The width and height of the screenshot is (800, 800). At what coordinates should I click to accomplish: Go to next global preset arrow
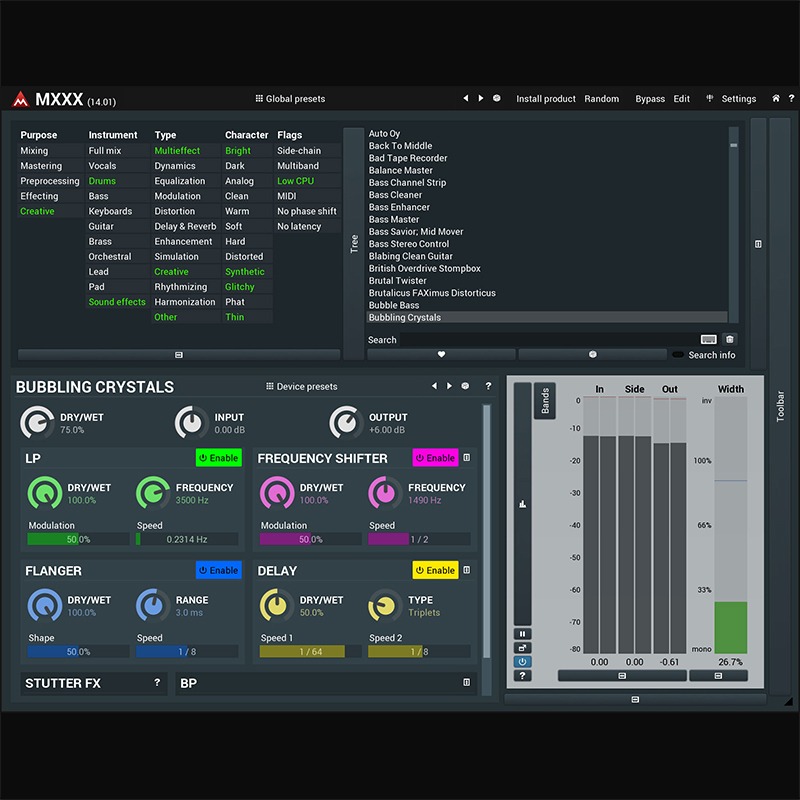[x=481, y=98]
